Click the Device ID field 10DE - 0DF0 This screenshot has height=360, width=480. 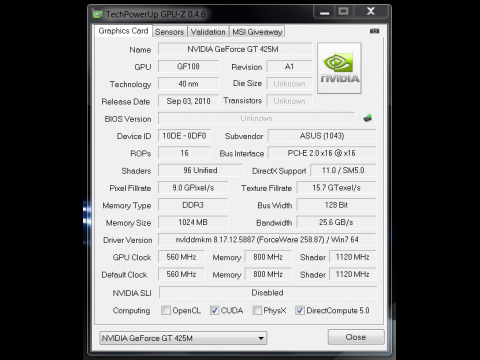[184, 136]
